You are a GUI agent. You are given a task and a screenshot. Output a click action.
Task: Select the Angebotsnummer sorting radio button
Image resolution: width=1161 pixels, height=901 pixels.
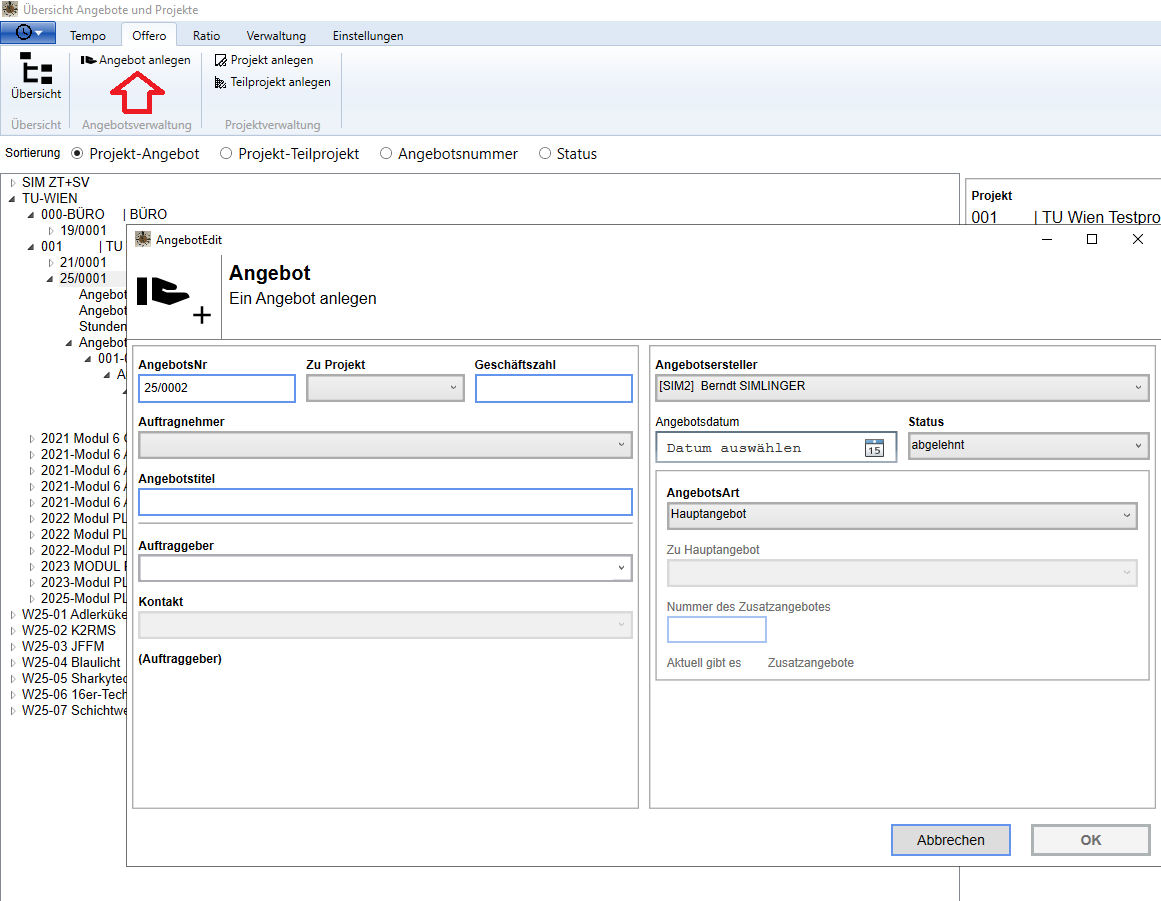pyautogui.click(x=386, y=154)
